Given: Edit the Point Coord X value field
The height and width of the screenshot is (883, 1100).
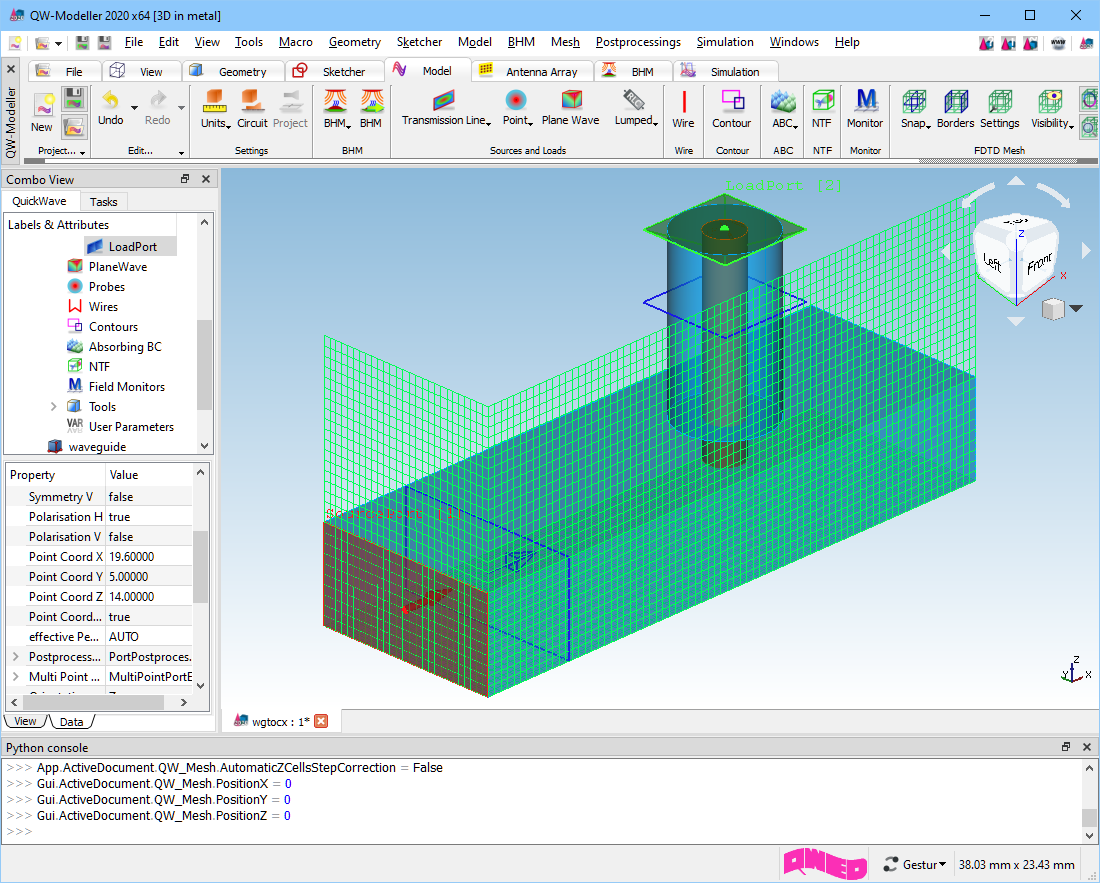Looking at the screenshot, I should click(x=149, y=556).
